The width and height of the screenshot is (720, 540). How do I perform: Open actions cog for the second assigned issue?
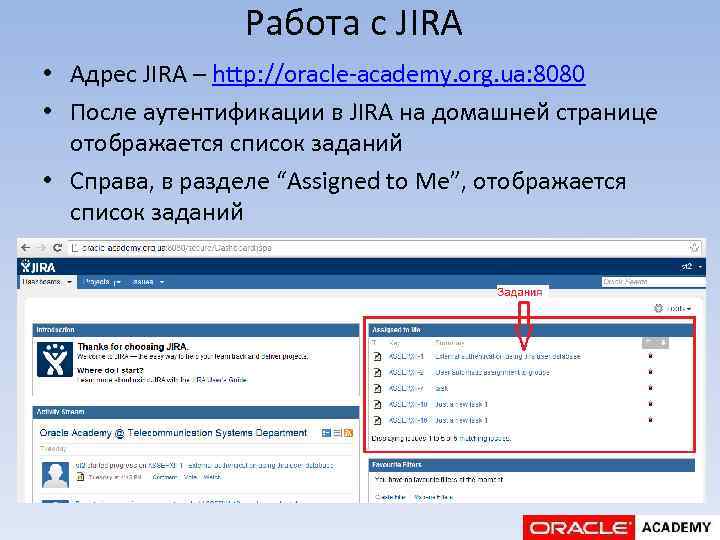click(x=650, y=372)
